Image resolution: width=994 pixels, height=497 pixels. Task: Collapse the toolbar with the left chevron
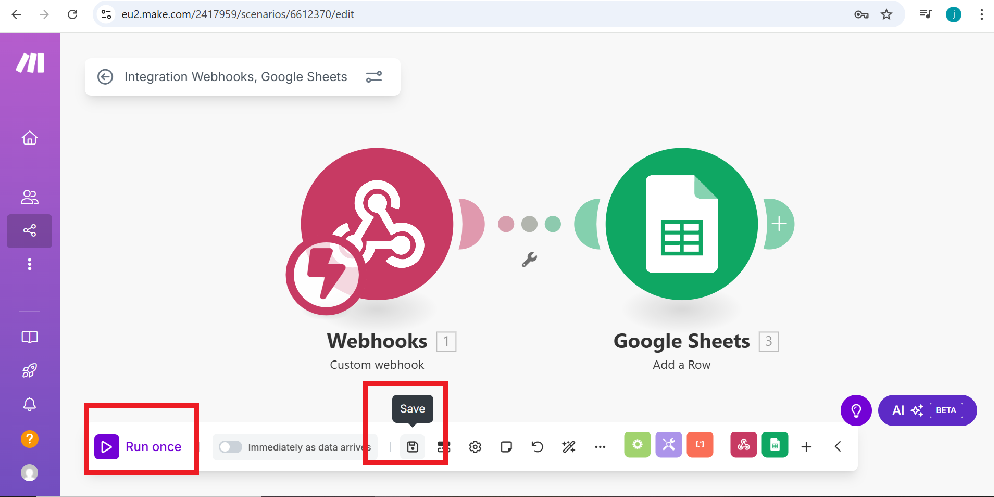click(838, 447)
